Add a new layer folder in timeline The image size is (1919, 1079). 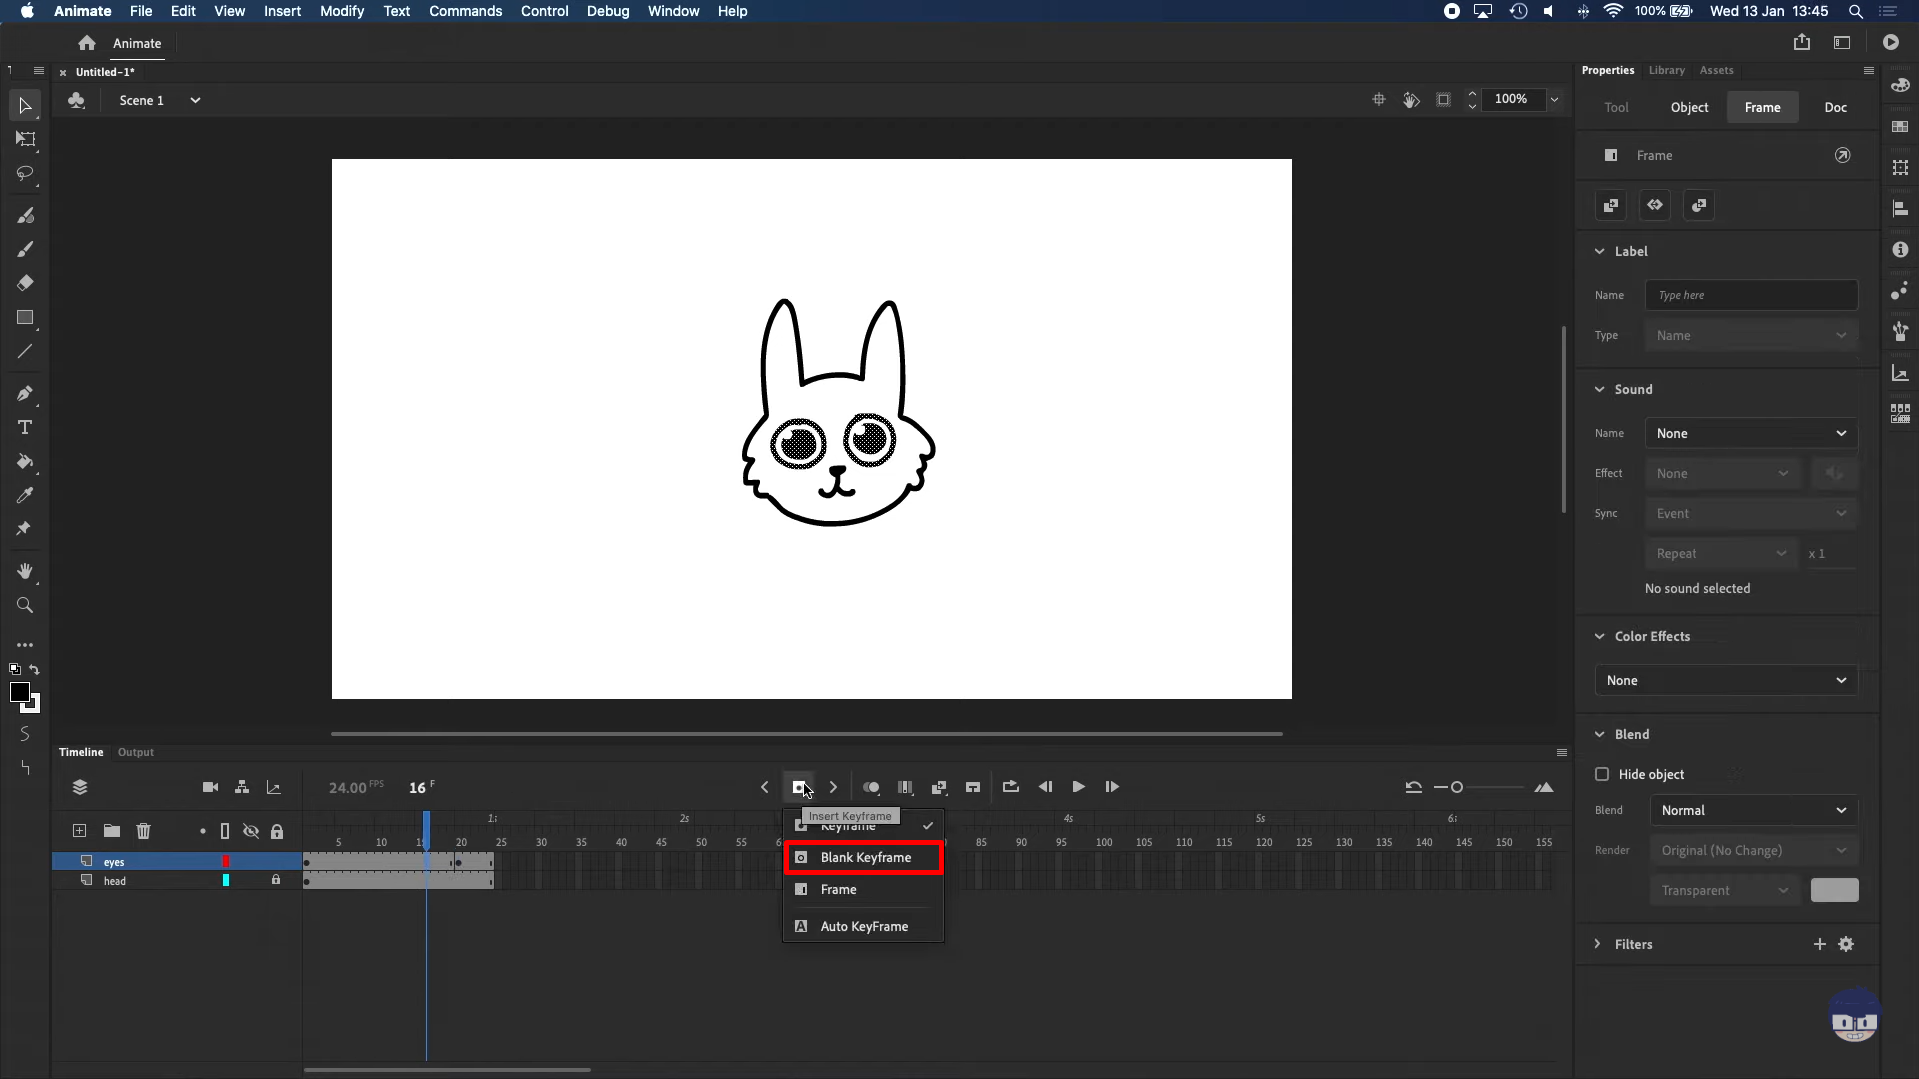tap(111, 831)
